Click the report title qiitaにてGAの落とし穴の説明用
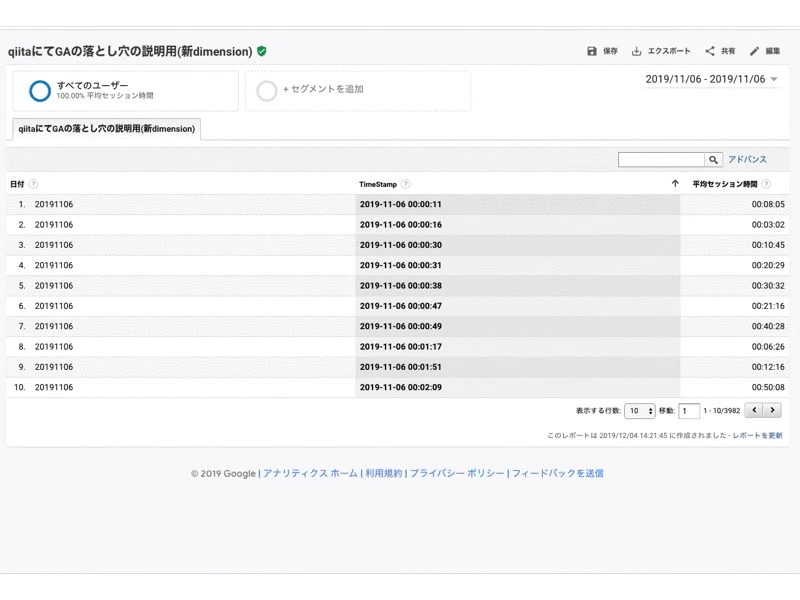 pos(130,52)
